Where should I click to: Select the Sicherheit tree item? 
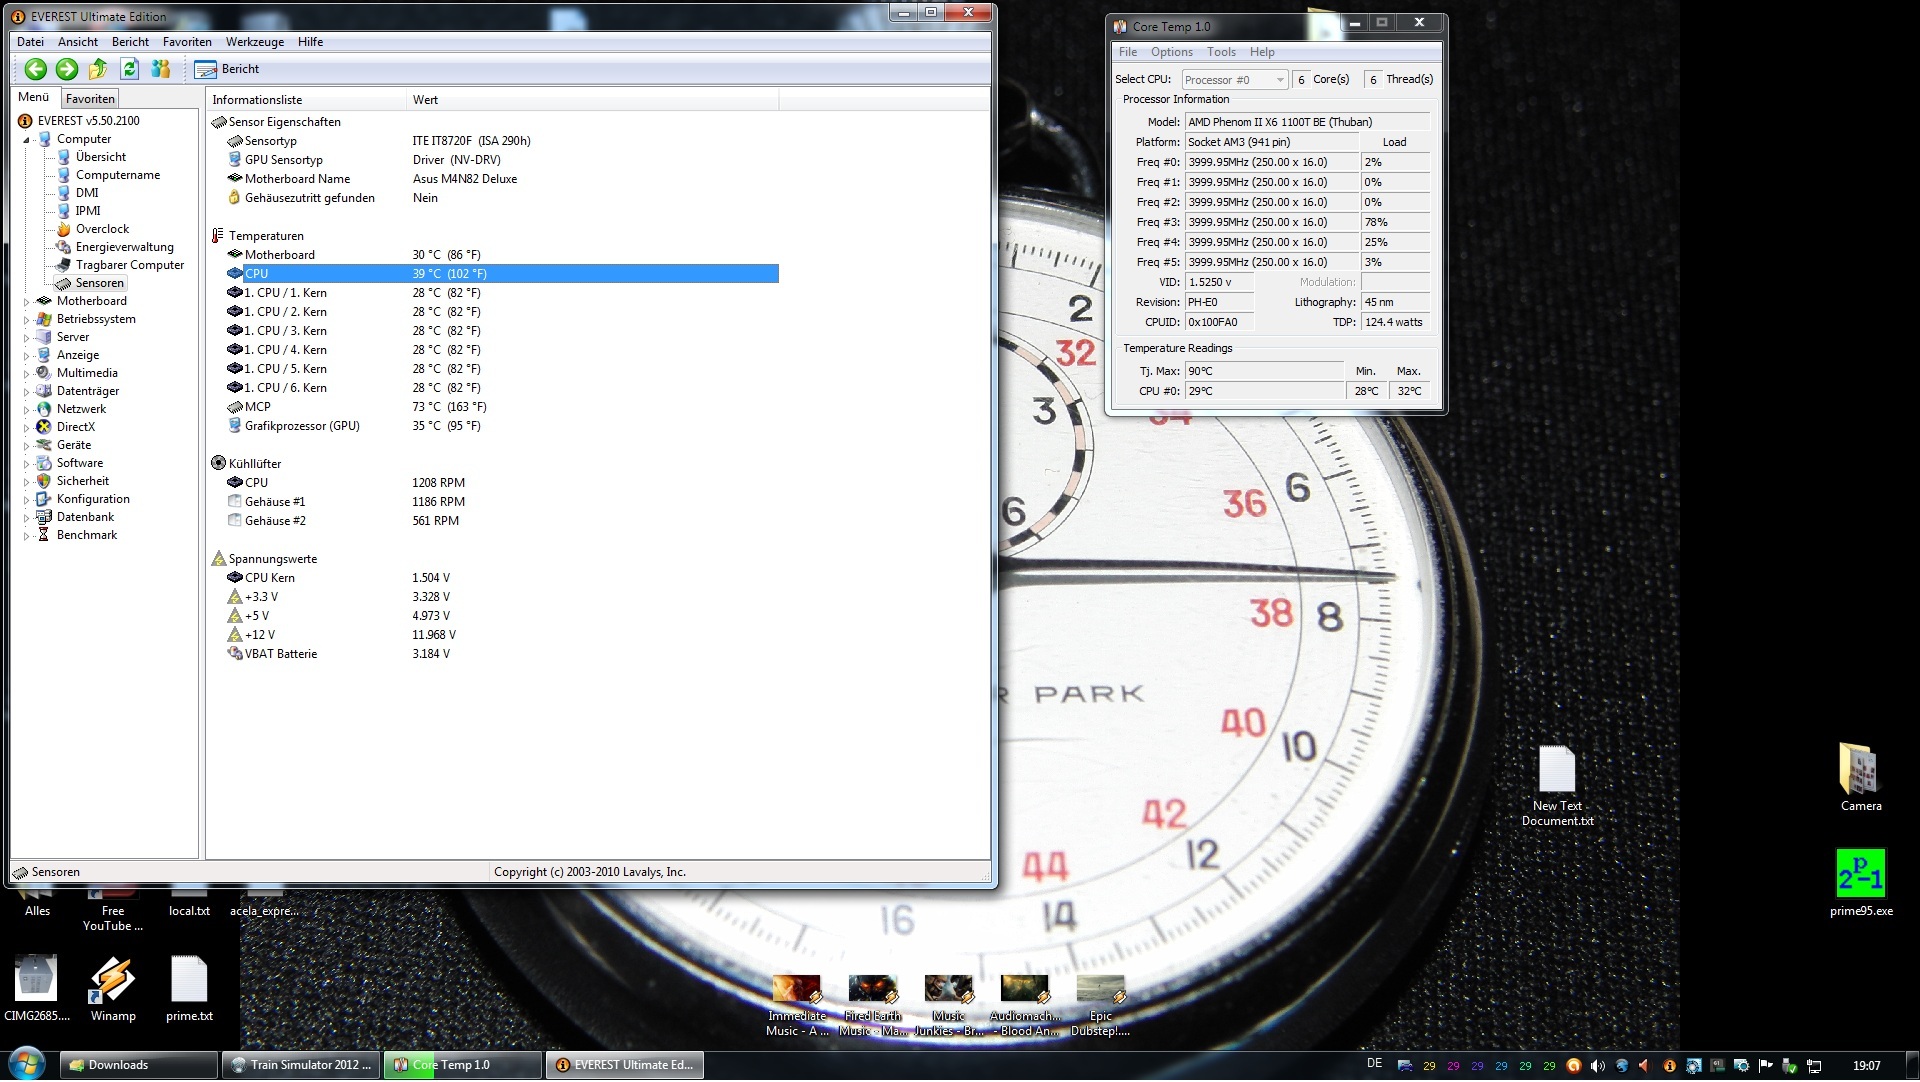point(83,481)
